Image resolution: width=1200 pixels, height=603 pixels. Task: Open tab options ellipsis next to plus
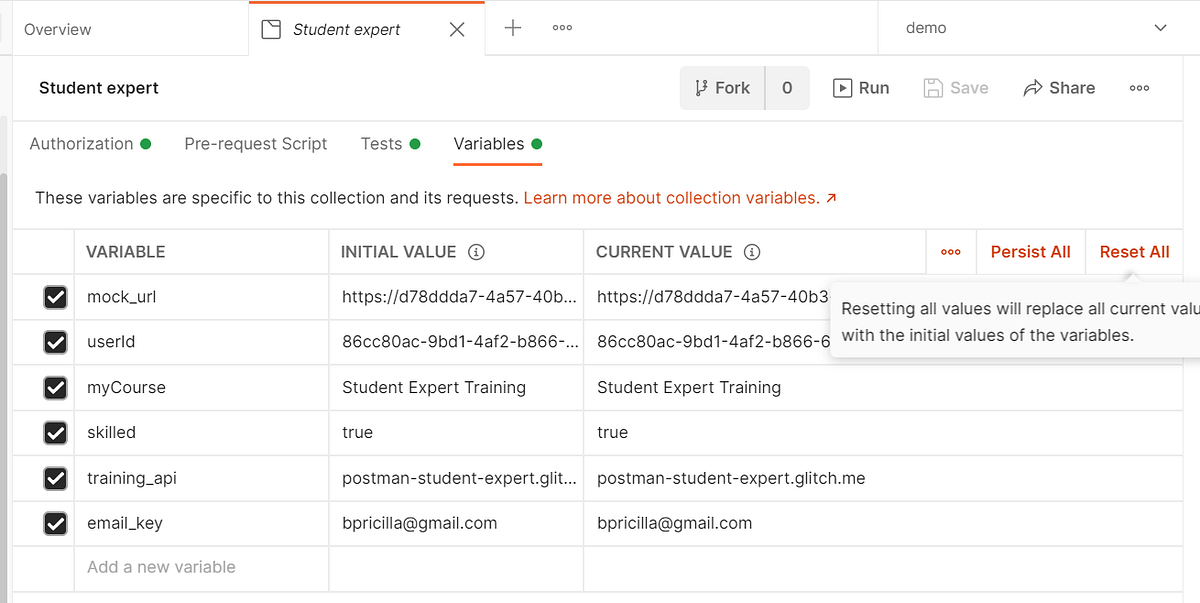(x=562, y=28)
